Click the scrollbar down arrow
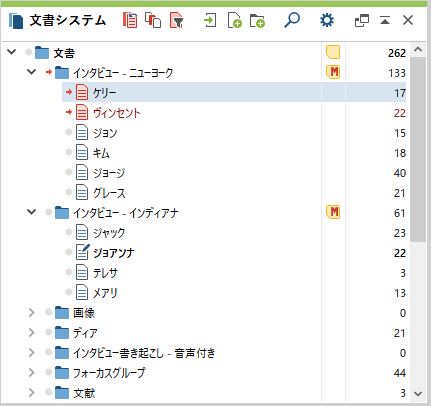Viewport: 431px width, 406px height. 418,394
